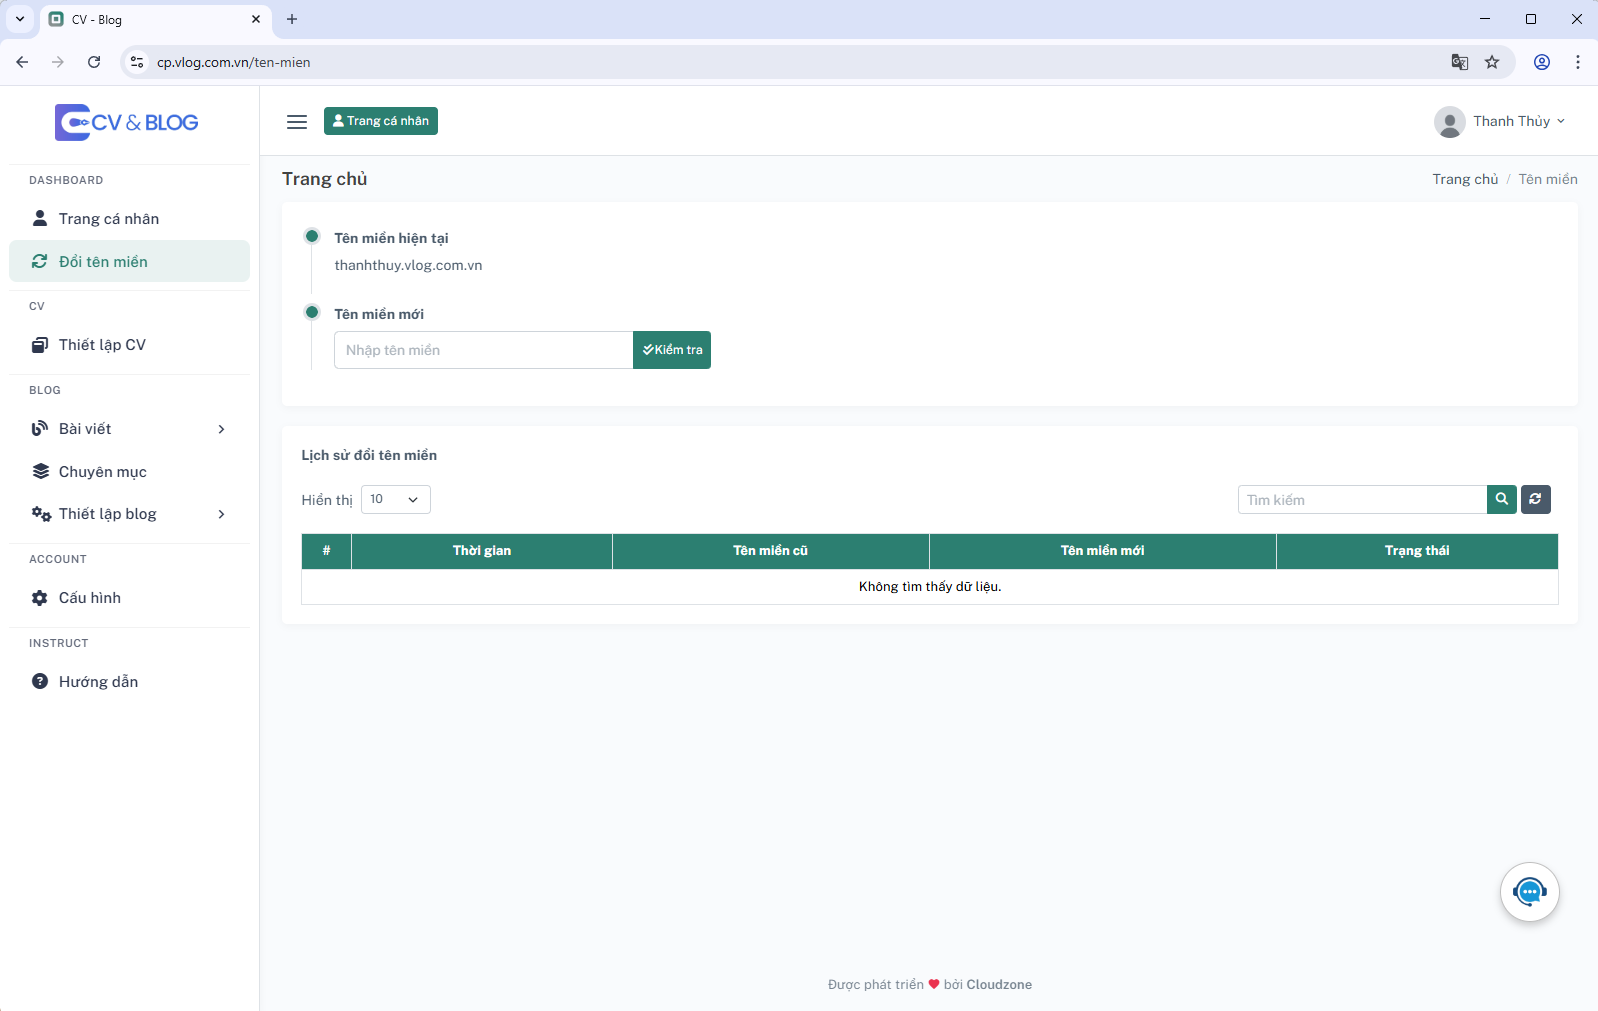
Task: Click green Trang cá nhân button
Action: (x=381, y=121)
